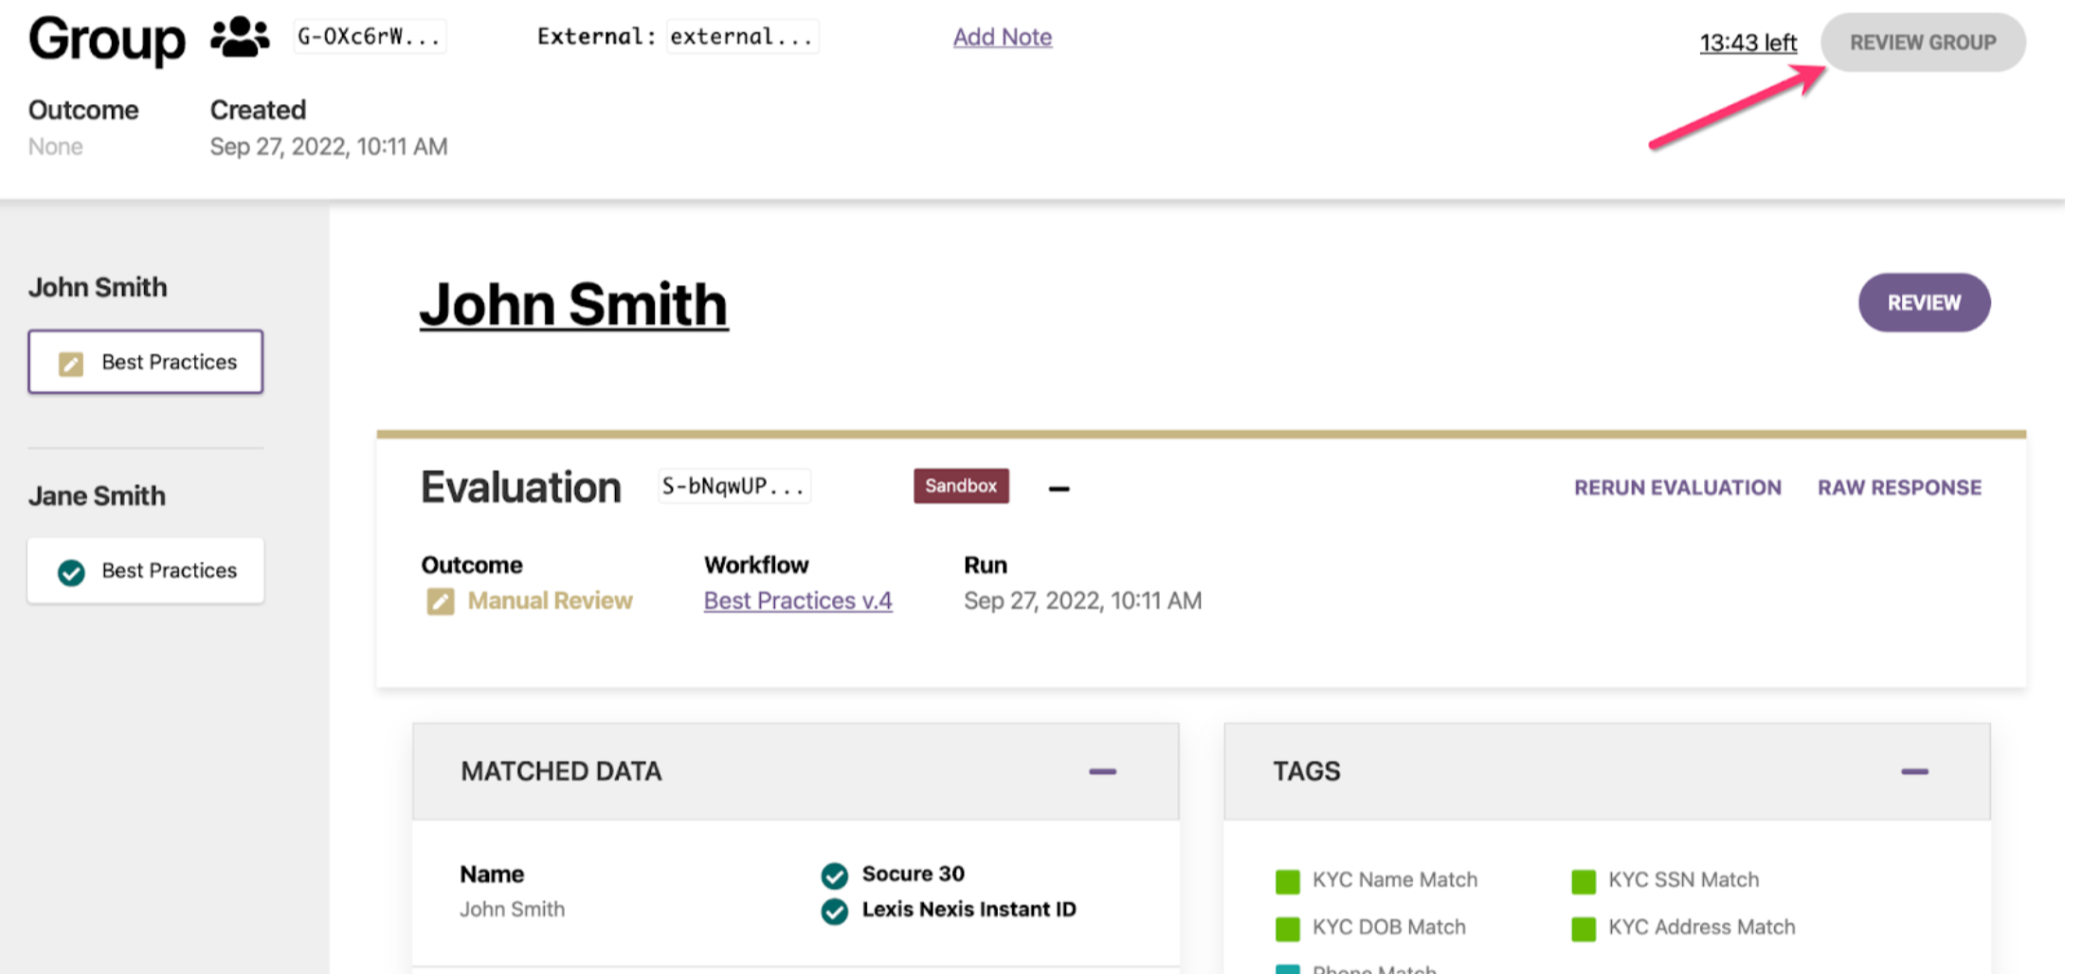This screenshot has height=974, width=2080.
Task: Click the matched name value John Smith
Action: coord(512,909)
